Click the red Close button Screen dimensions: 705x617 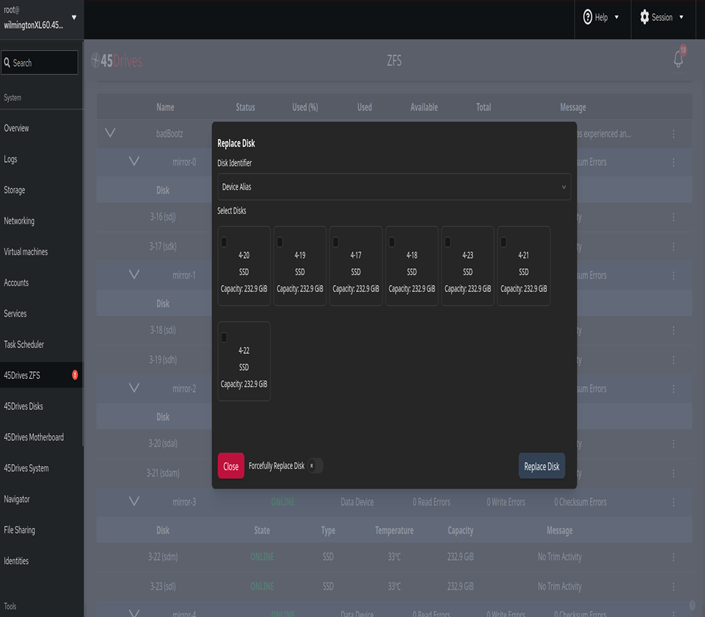click(231, 466)
